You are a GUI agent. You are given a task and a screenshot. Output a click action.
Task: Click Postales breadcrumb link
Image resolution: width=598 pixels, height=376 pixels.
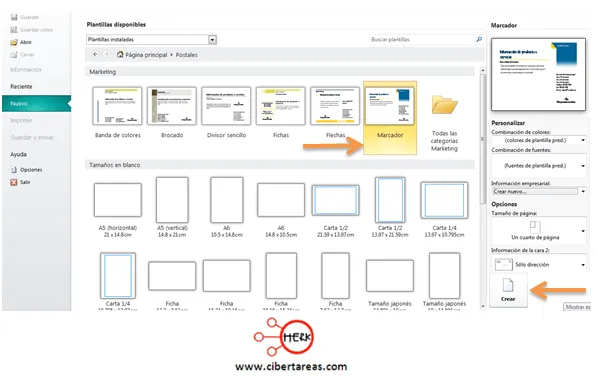point(186,55)
